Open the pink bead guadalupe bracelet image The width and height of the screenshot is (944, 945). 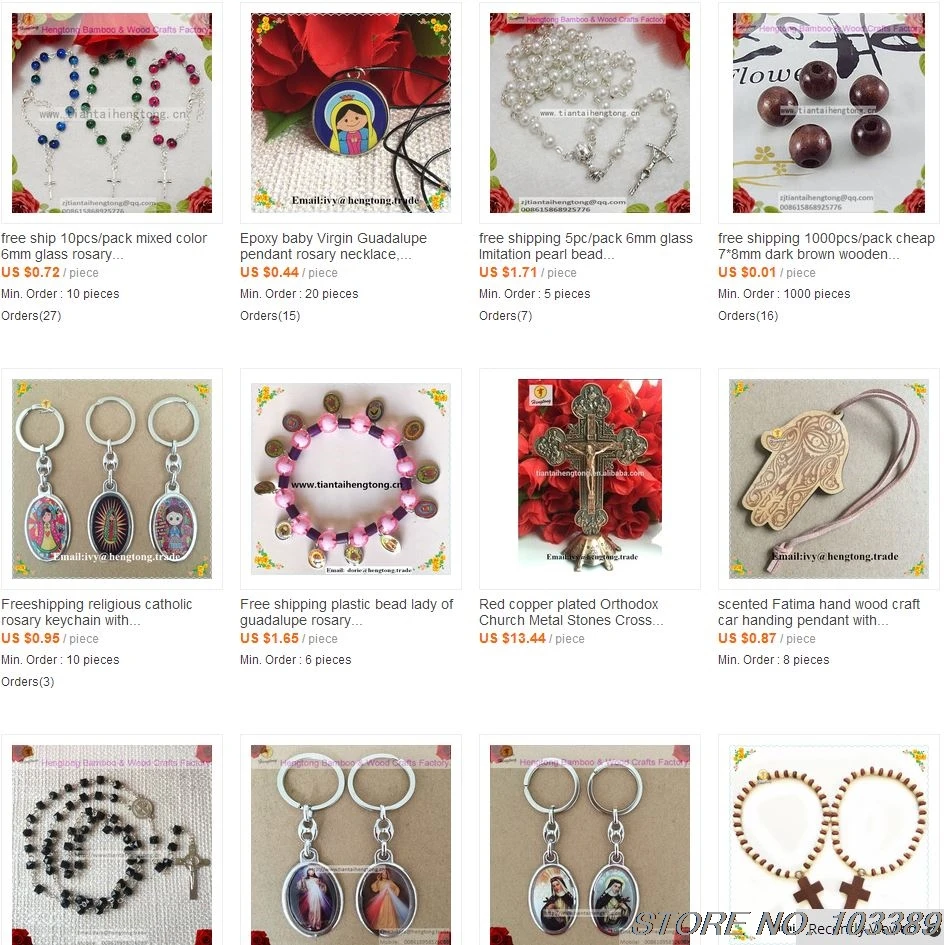(351, 479)
